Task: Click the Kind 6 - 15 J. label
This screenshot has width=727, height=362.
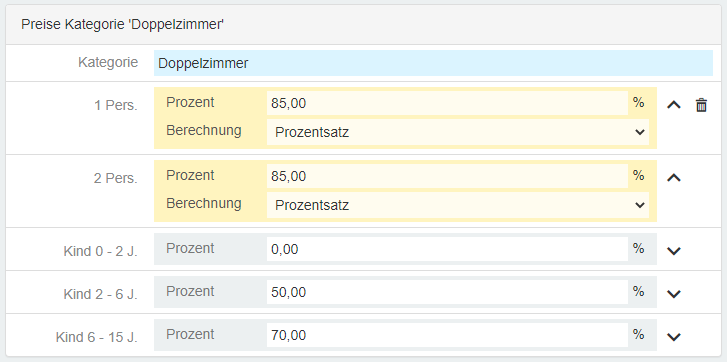Action: pyautogui.click(x=97, y=337)
